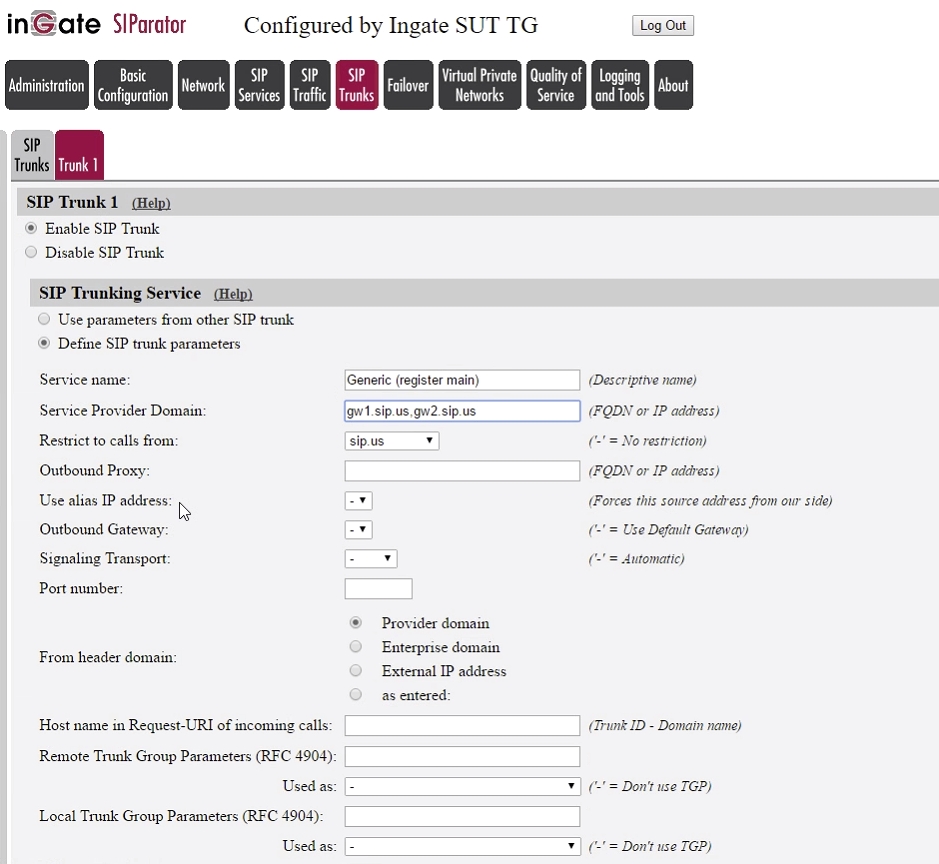This screenshot has height=864, width=939.
Task: Click the 'Use alias IP address:' label
Action: [106, 501]
